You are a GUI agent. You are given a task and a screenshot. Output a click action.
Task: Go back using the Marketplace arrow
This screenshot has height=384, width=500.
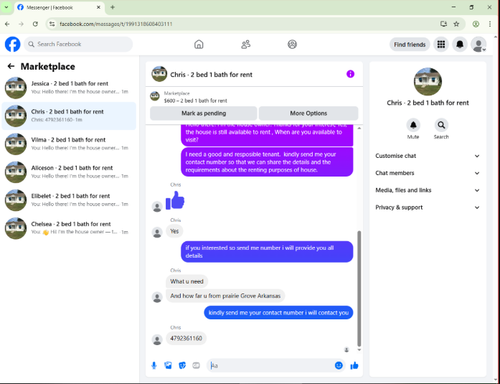[11, 66]
